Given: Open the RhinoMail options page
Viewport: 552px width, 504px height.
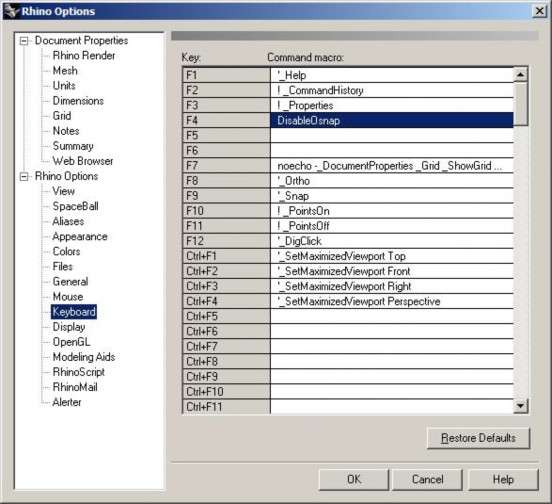Looking at the screenshot, I should tap(75, 387).
